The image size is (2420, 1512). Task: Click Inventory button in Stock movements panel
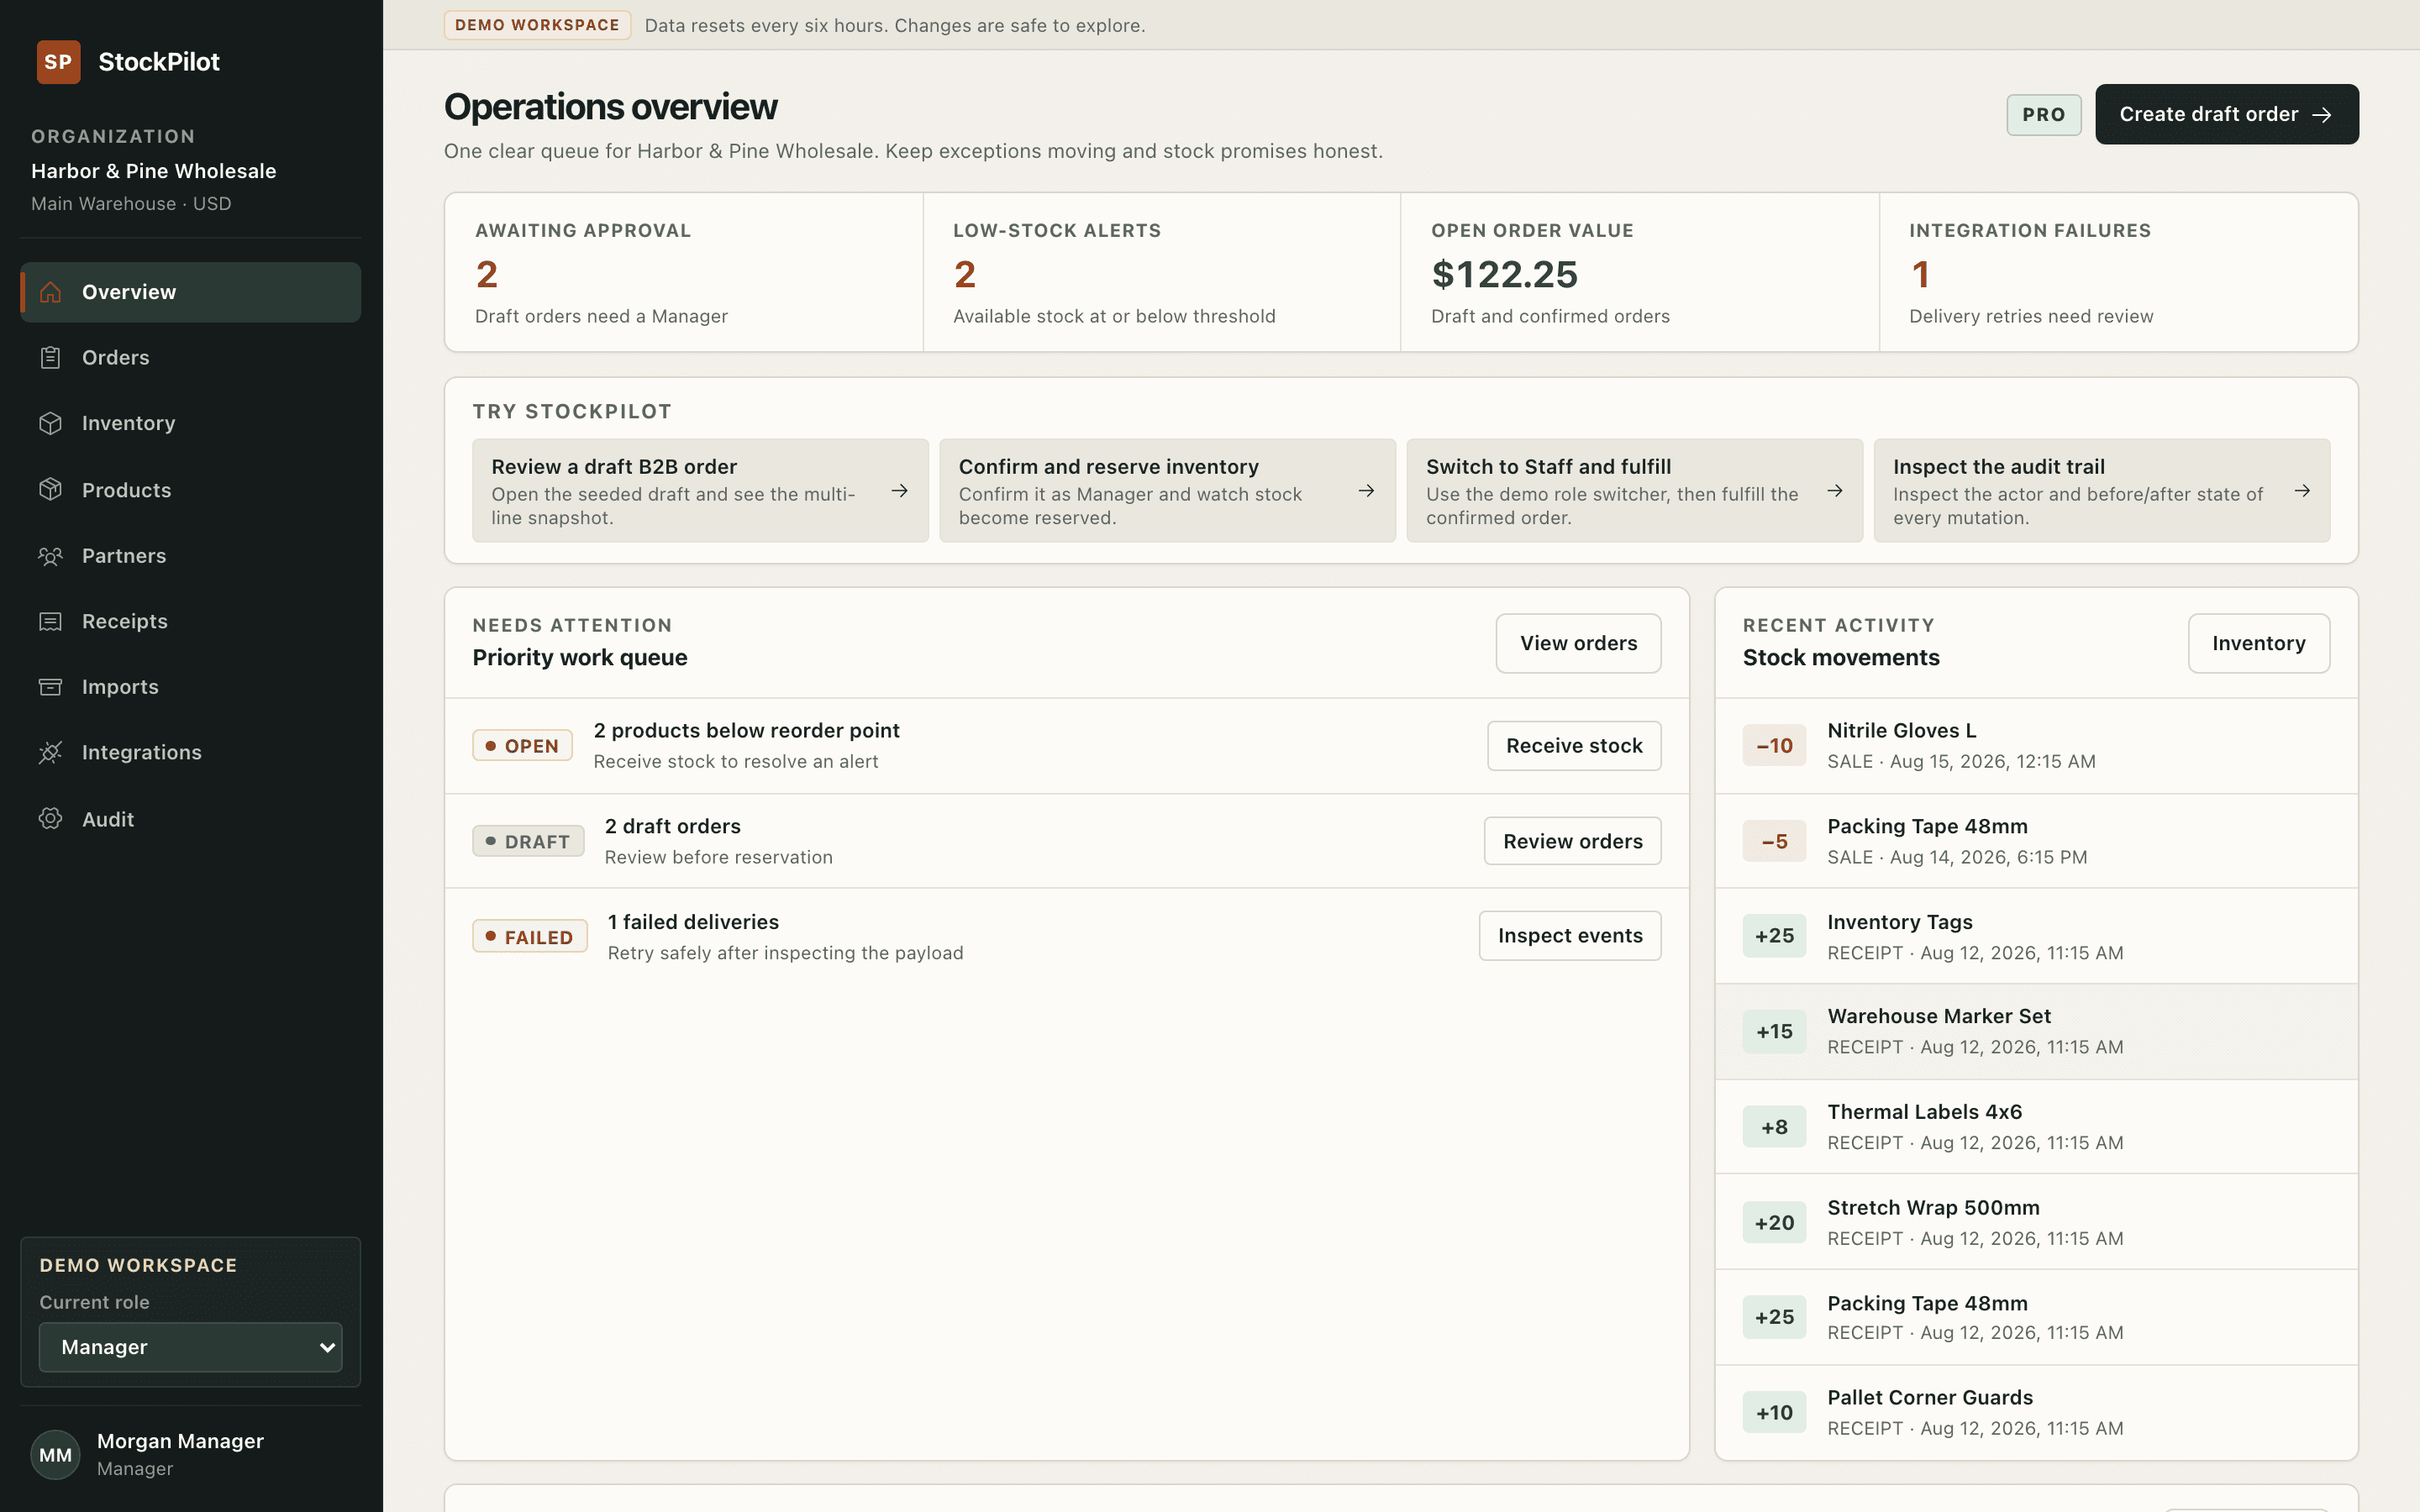[2258, 643]
